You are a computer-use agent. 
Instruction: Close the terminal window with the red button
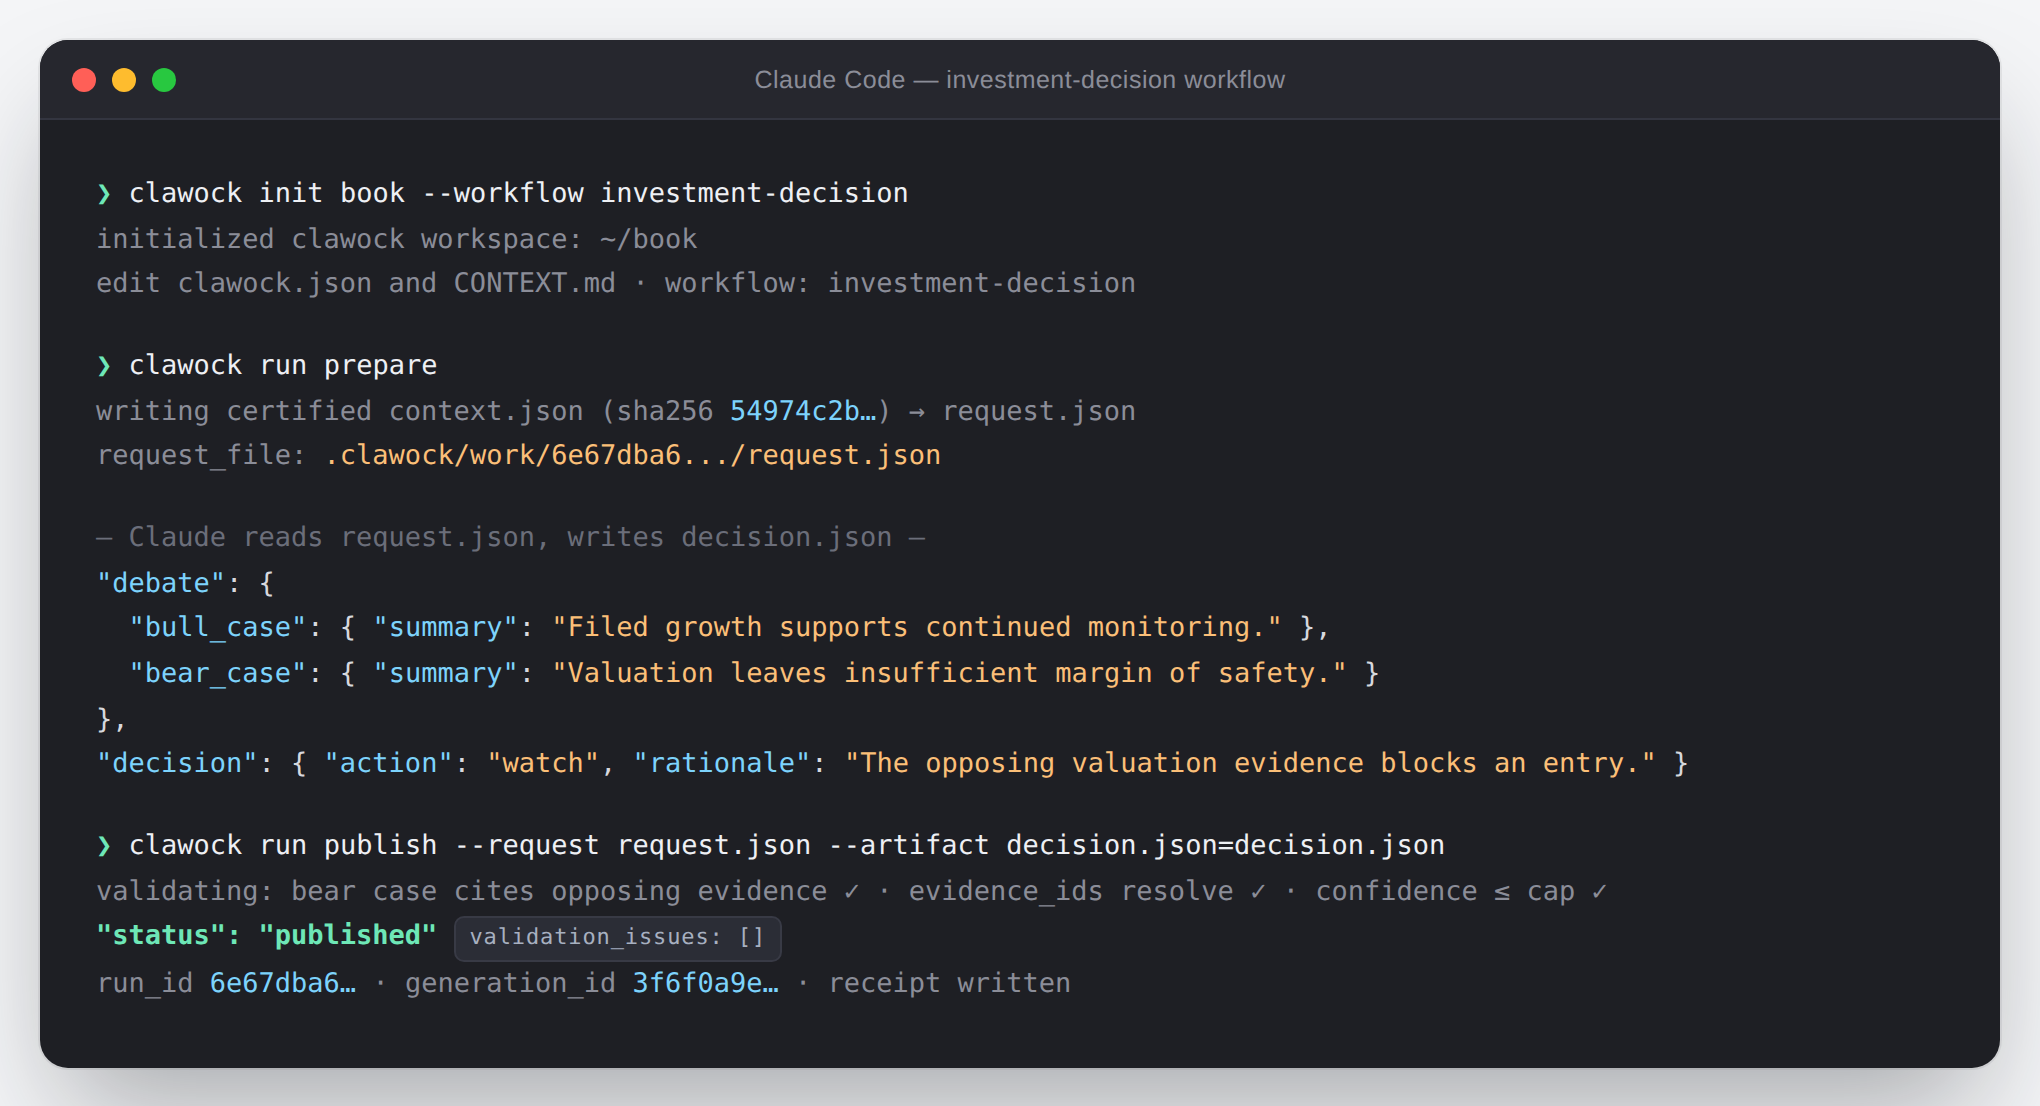pyautogui.click(x=84, y=80)
